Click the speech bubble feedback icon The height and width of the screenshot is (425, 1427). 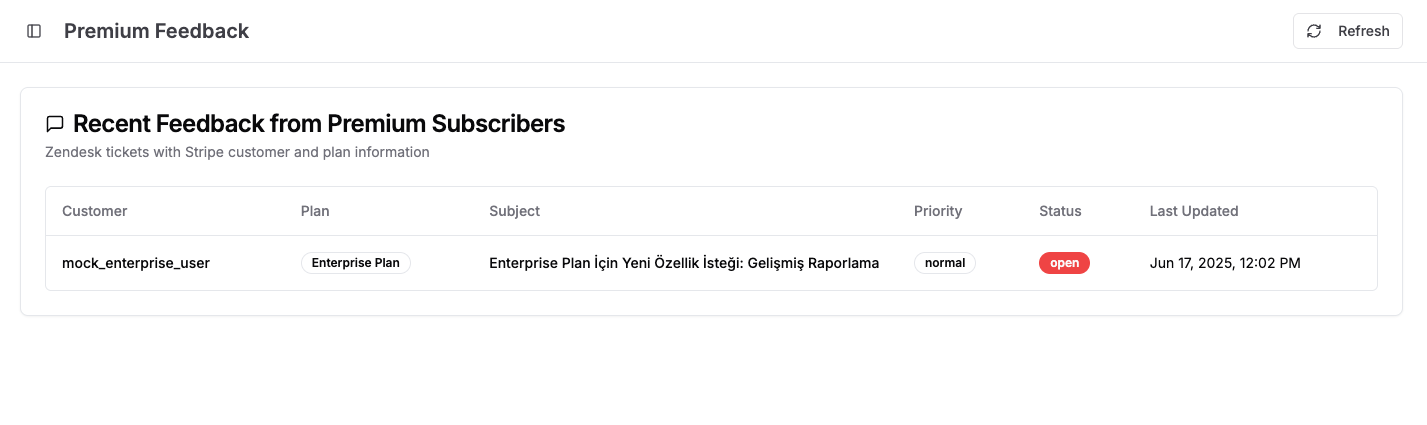coord(55,124)
